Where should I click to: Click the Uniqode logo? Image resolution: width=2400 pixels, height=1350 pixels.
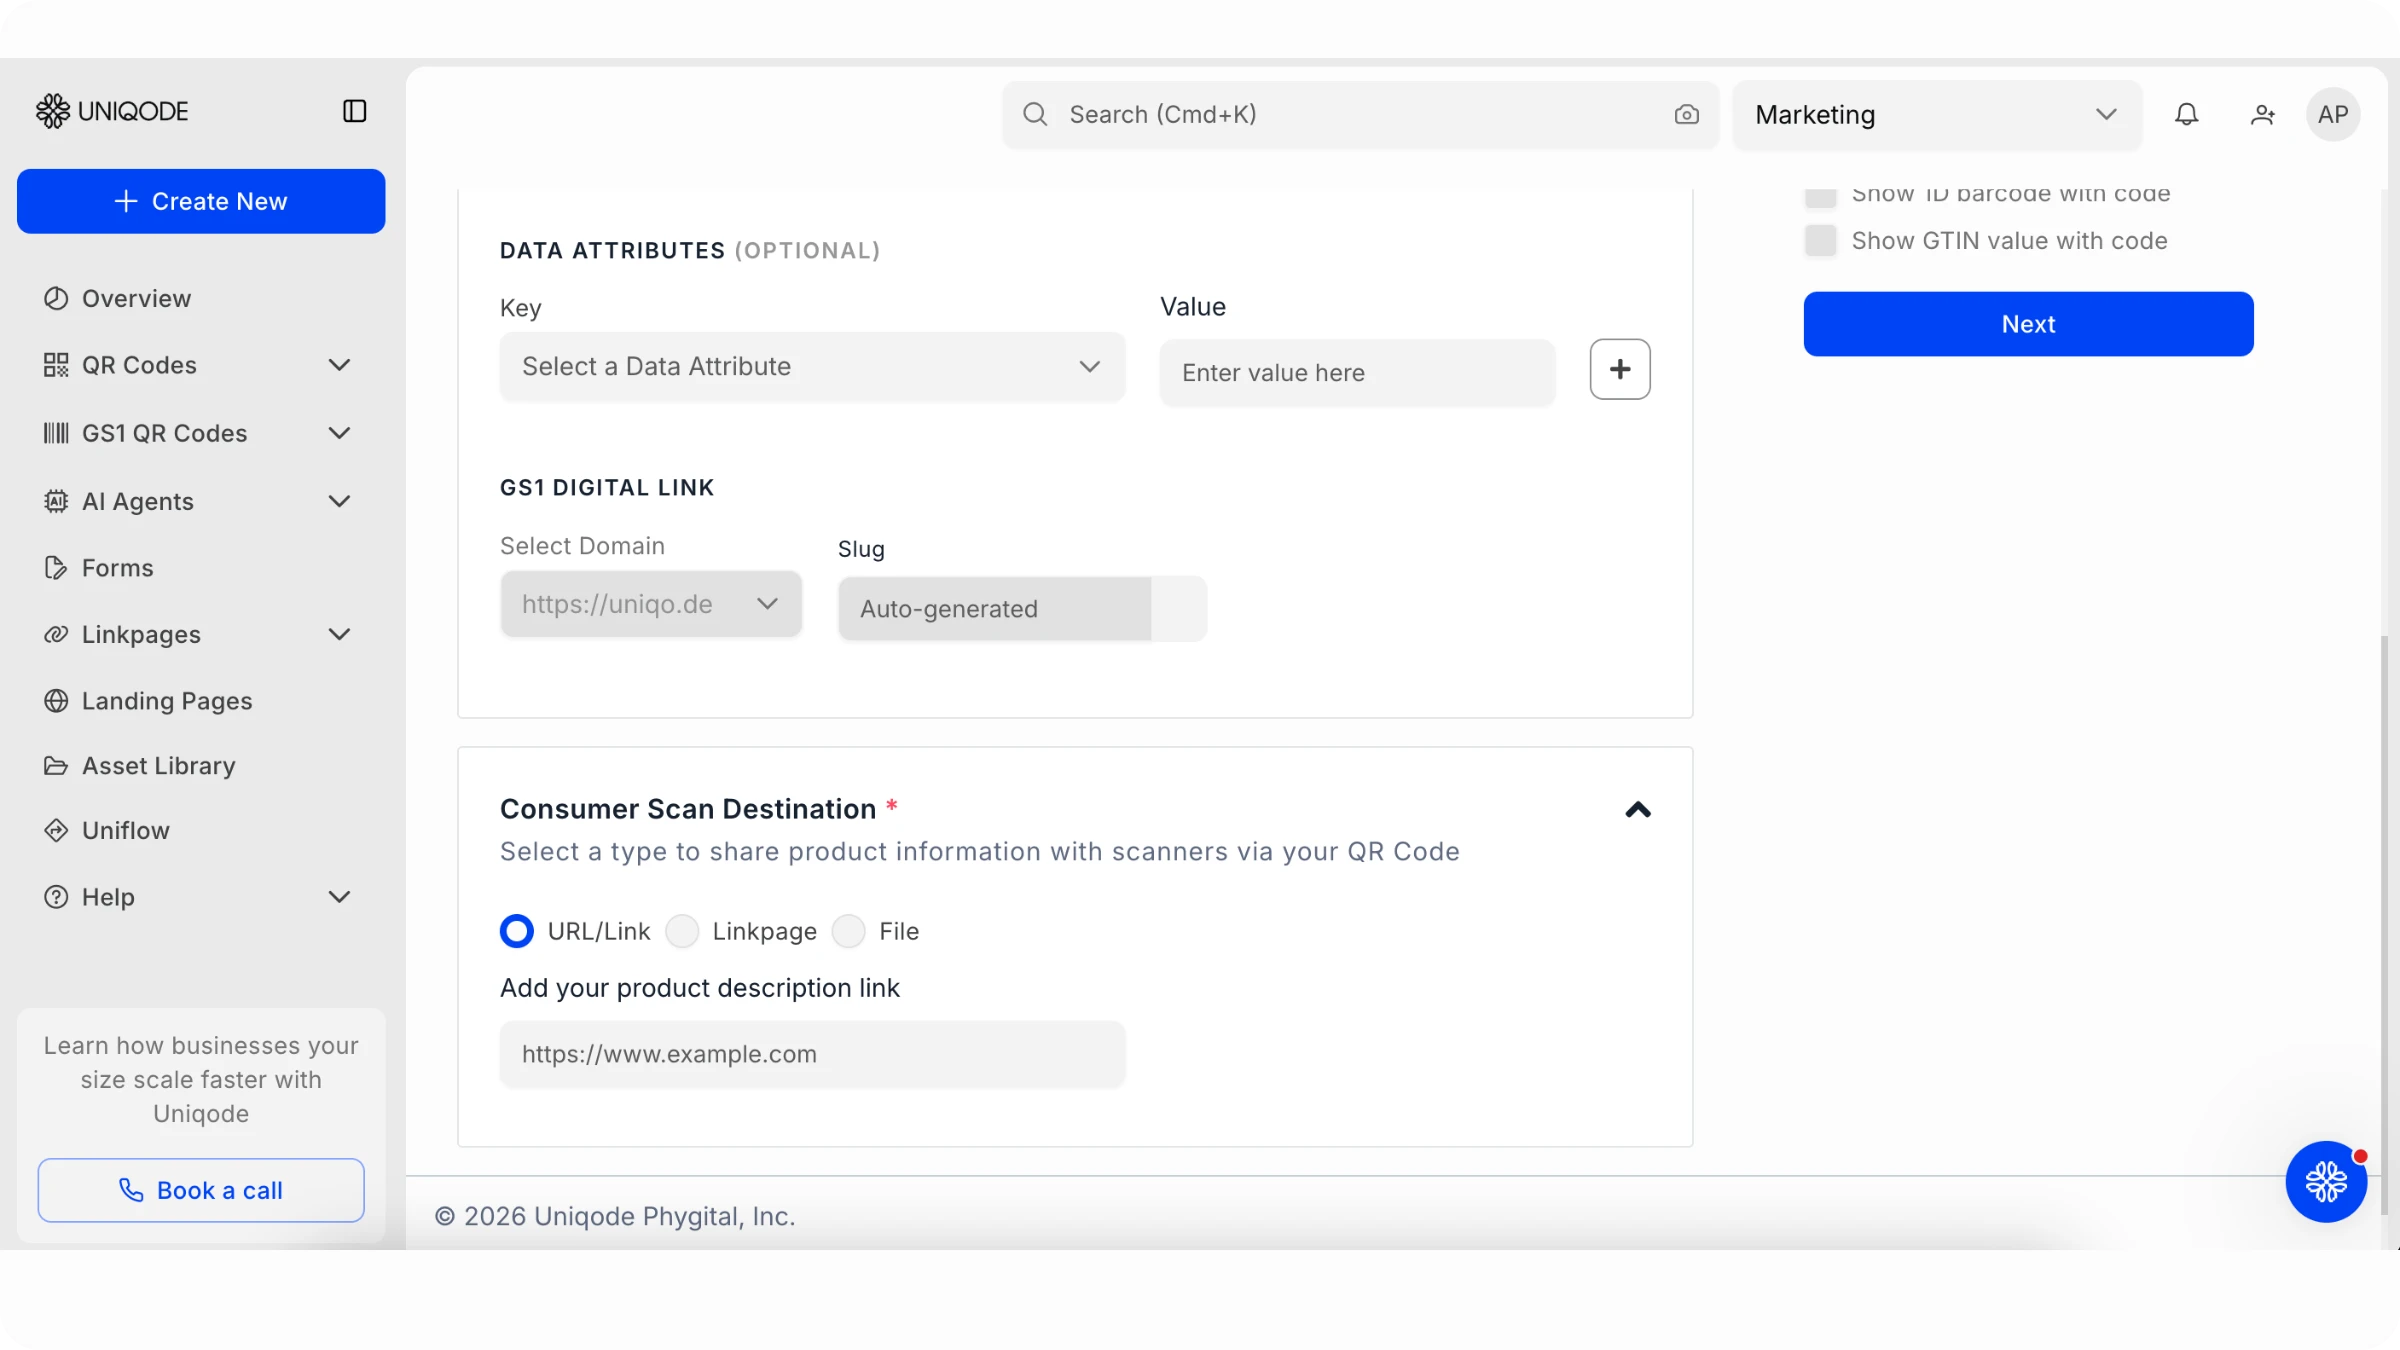coord(112,111)
